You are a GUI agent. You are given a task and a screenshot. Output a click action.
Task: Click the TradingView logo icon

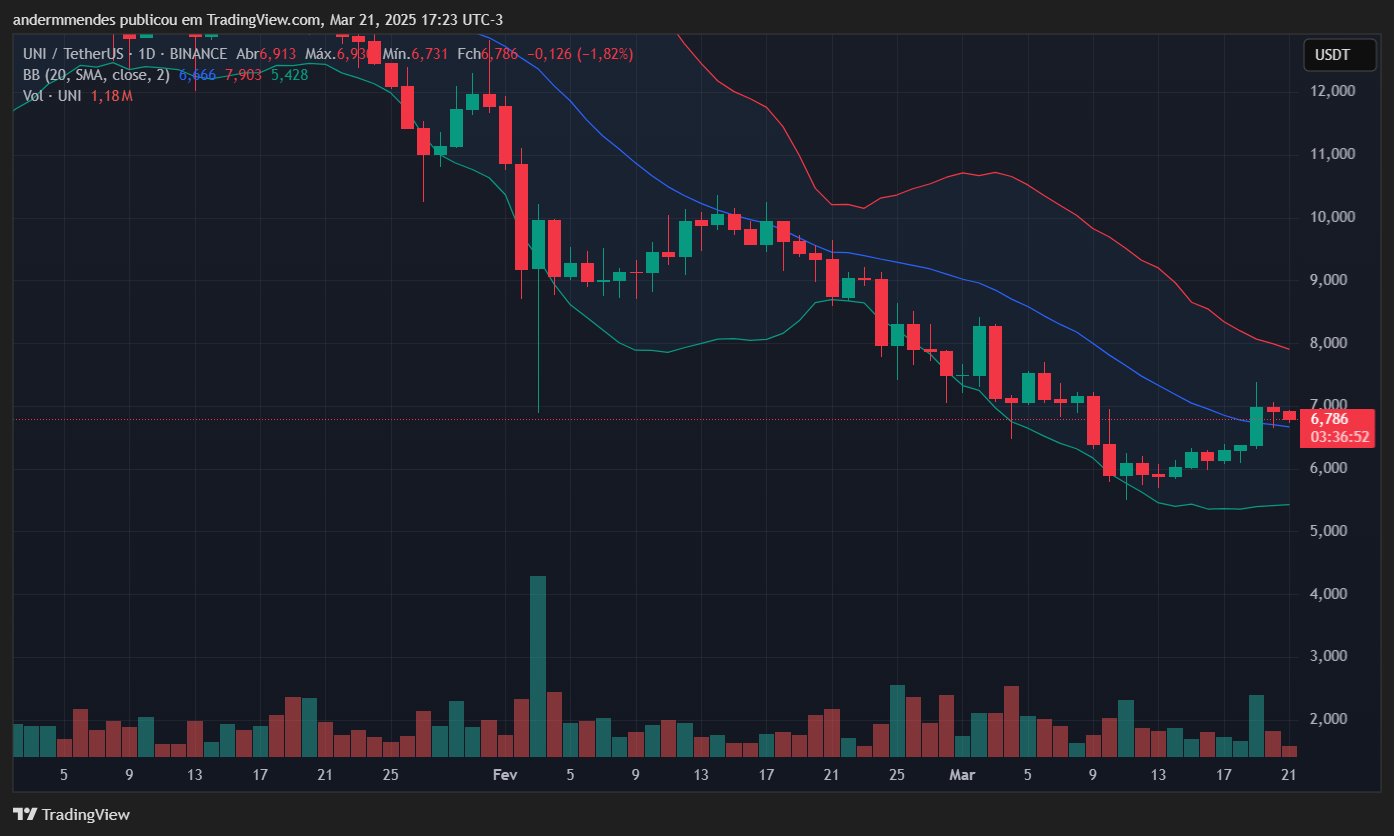tap(25, 814)
